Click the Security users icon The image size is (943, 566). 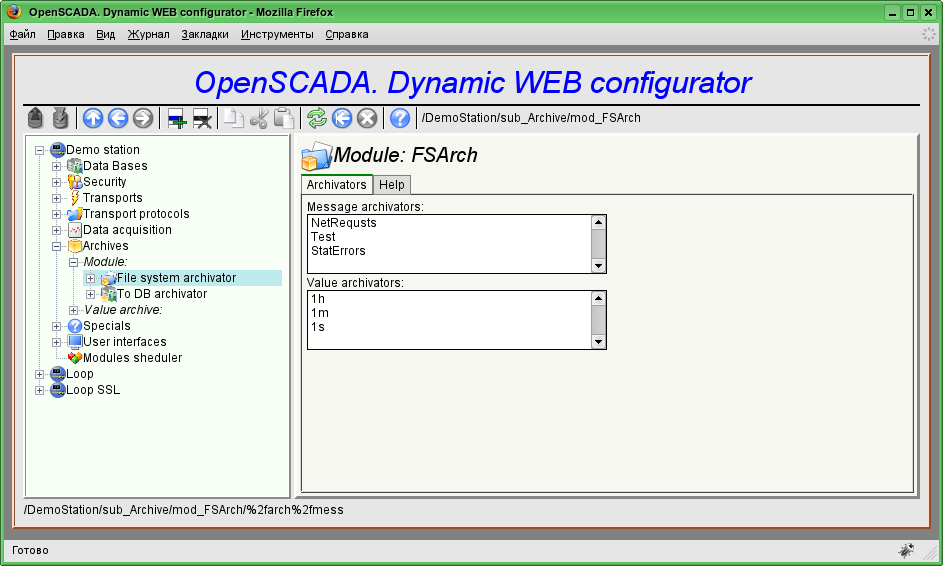pos(75,182)
